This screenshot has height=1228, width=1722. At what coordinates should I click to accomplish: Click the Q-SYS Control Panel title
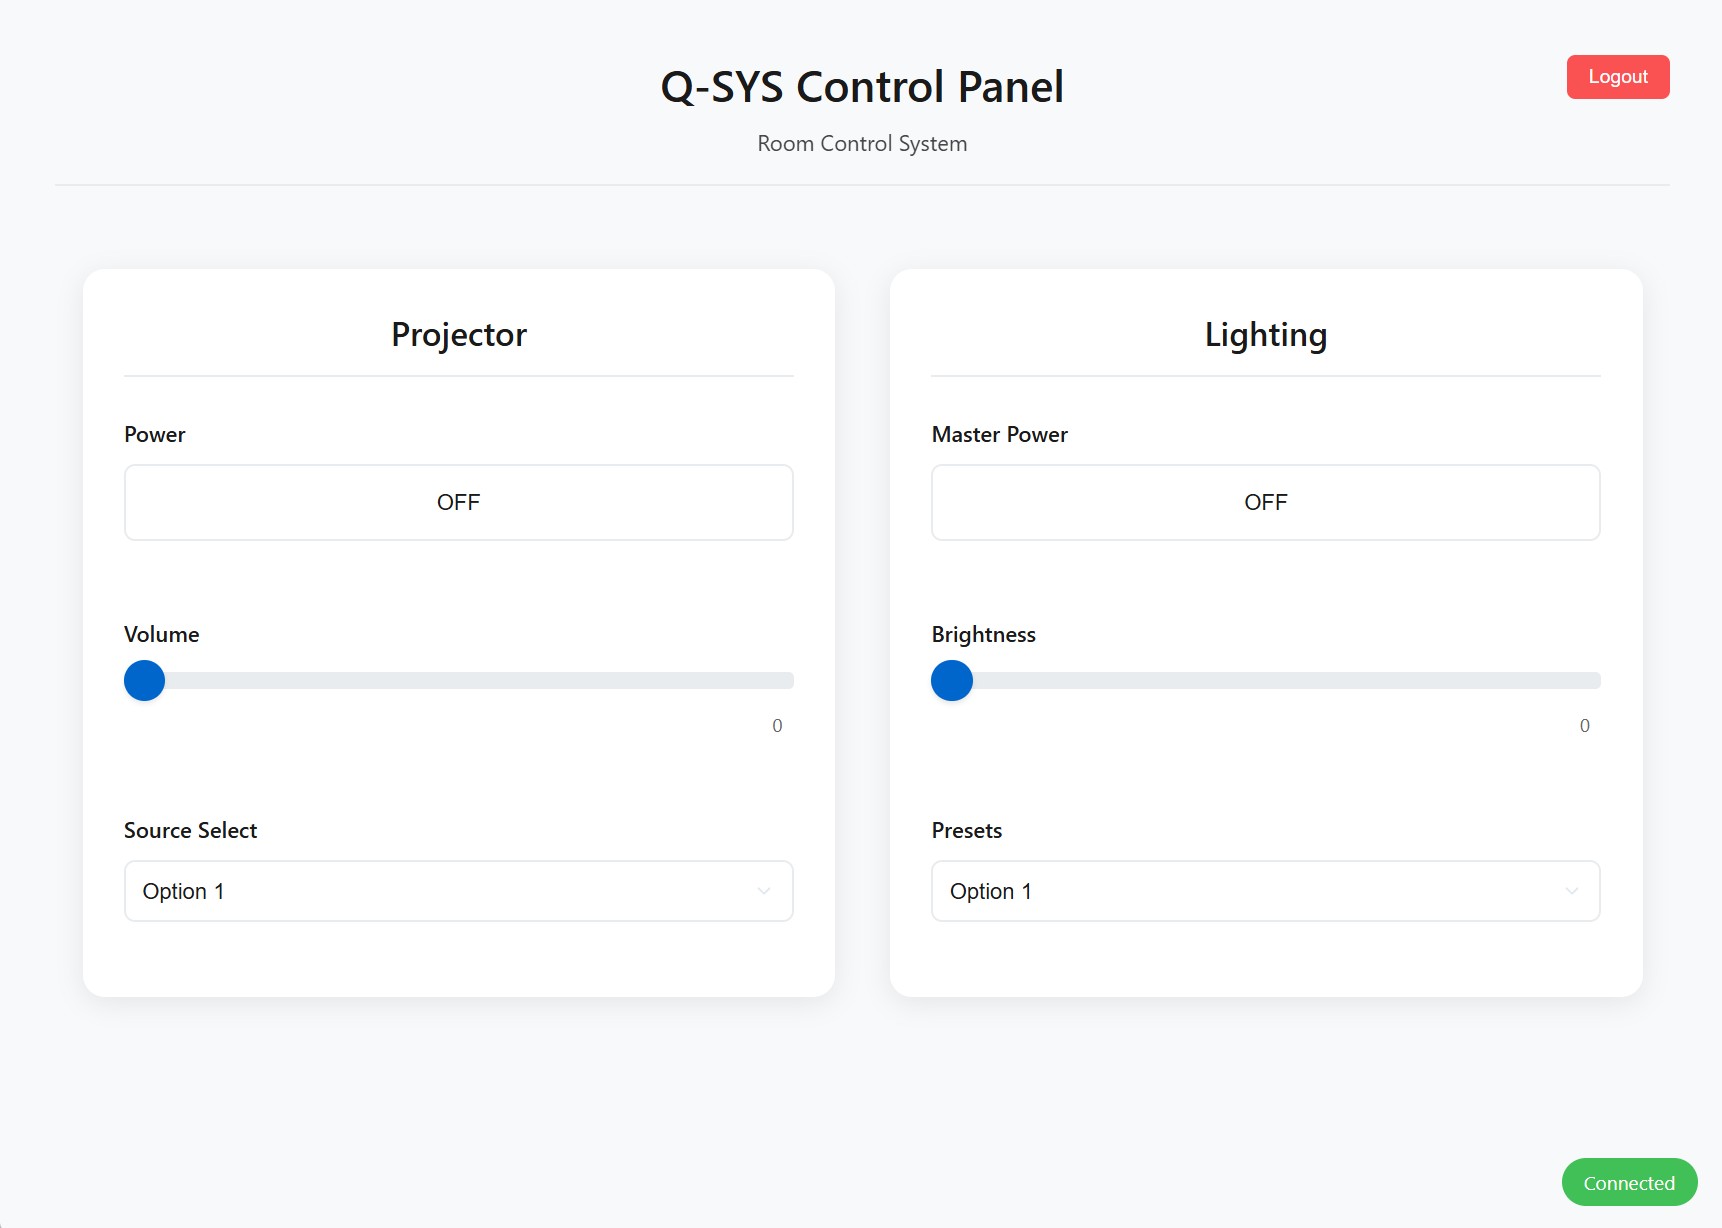(862, 87)
